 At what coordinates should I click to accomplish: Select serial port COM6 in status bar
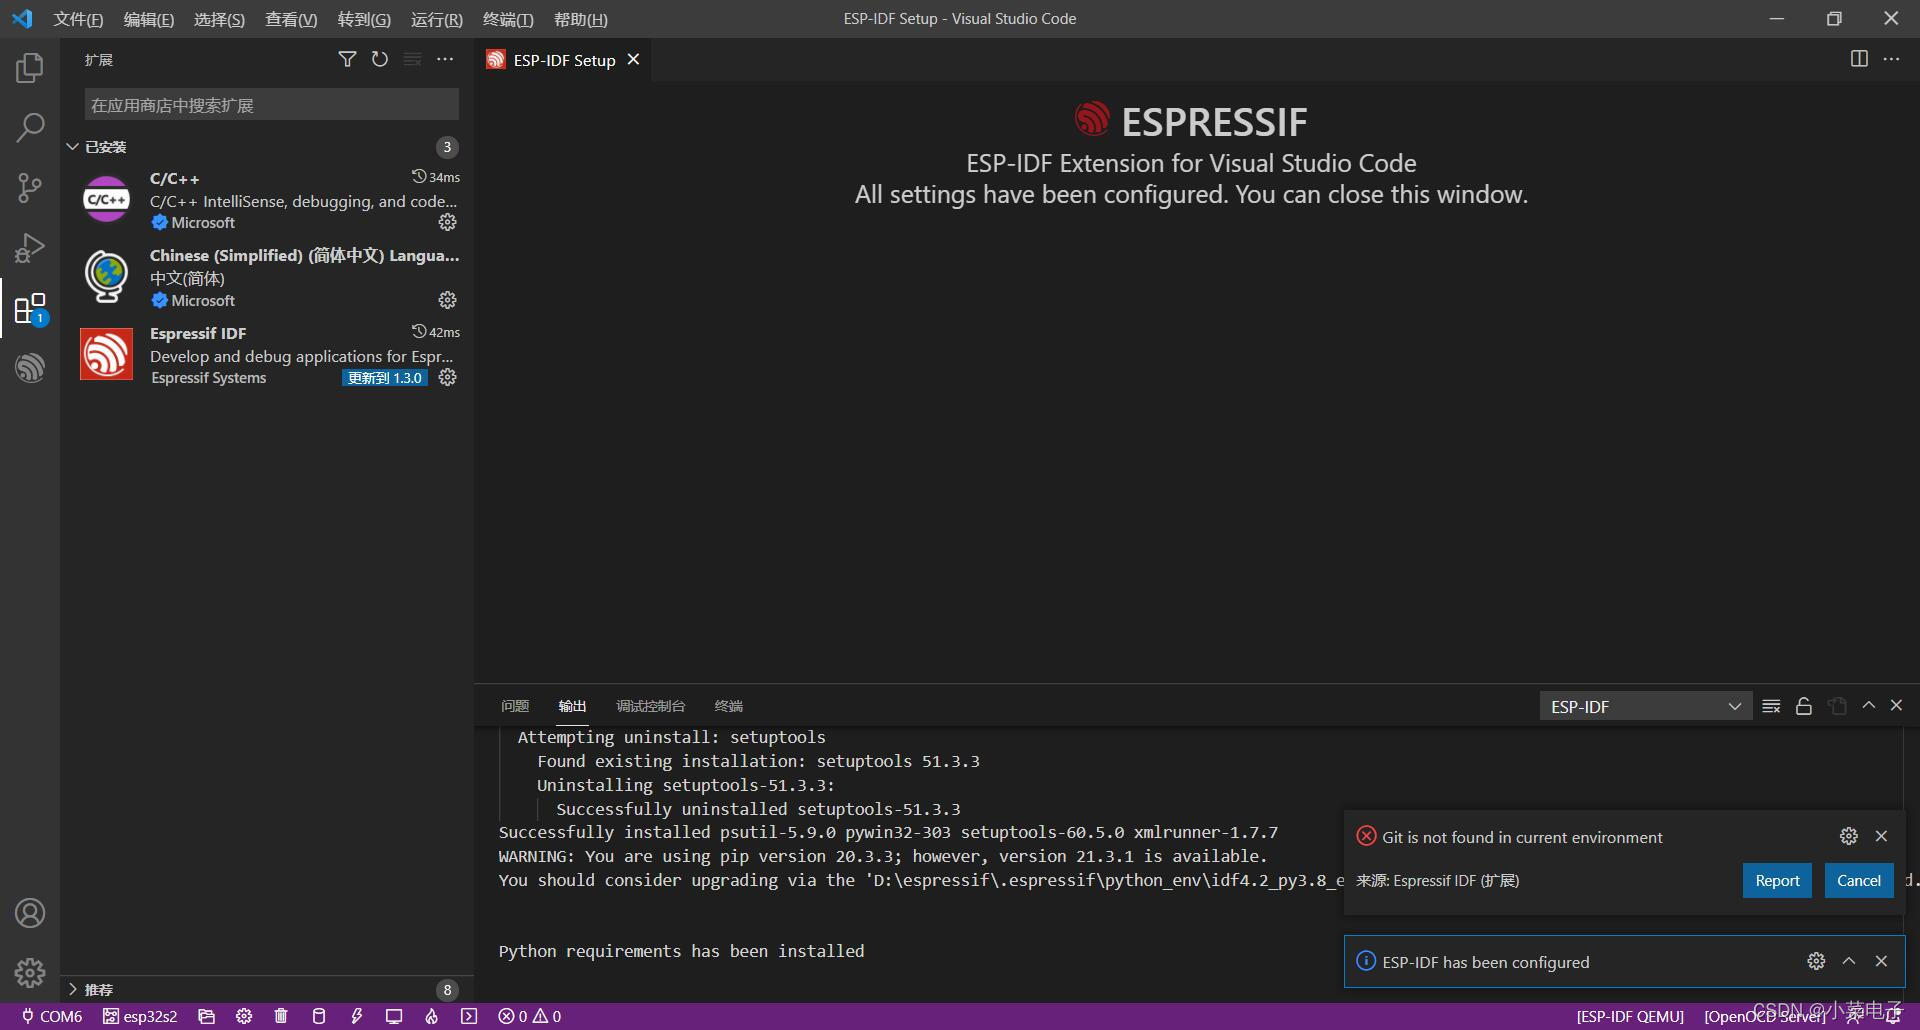52,1016
